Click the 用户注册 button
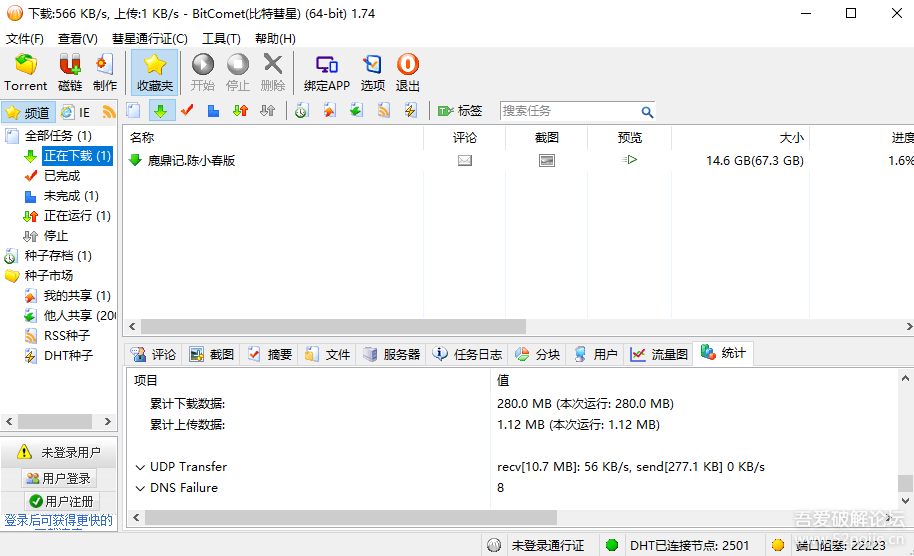 59,501
